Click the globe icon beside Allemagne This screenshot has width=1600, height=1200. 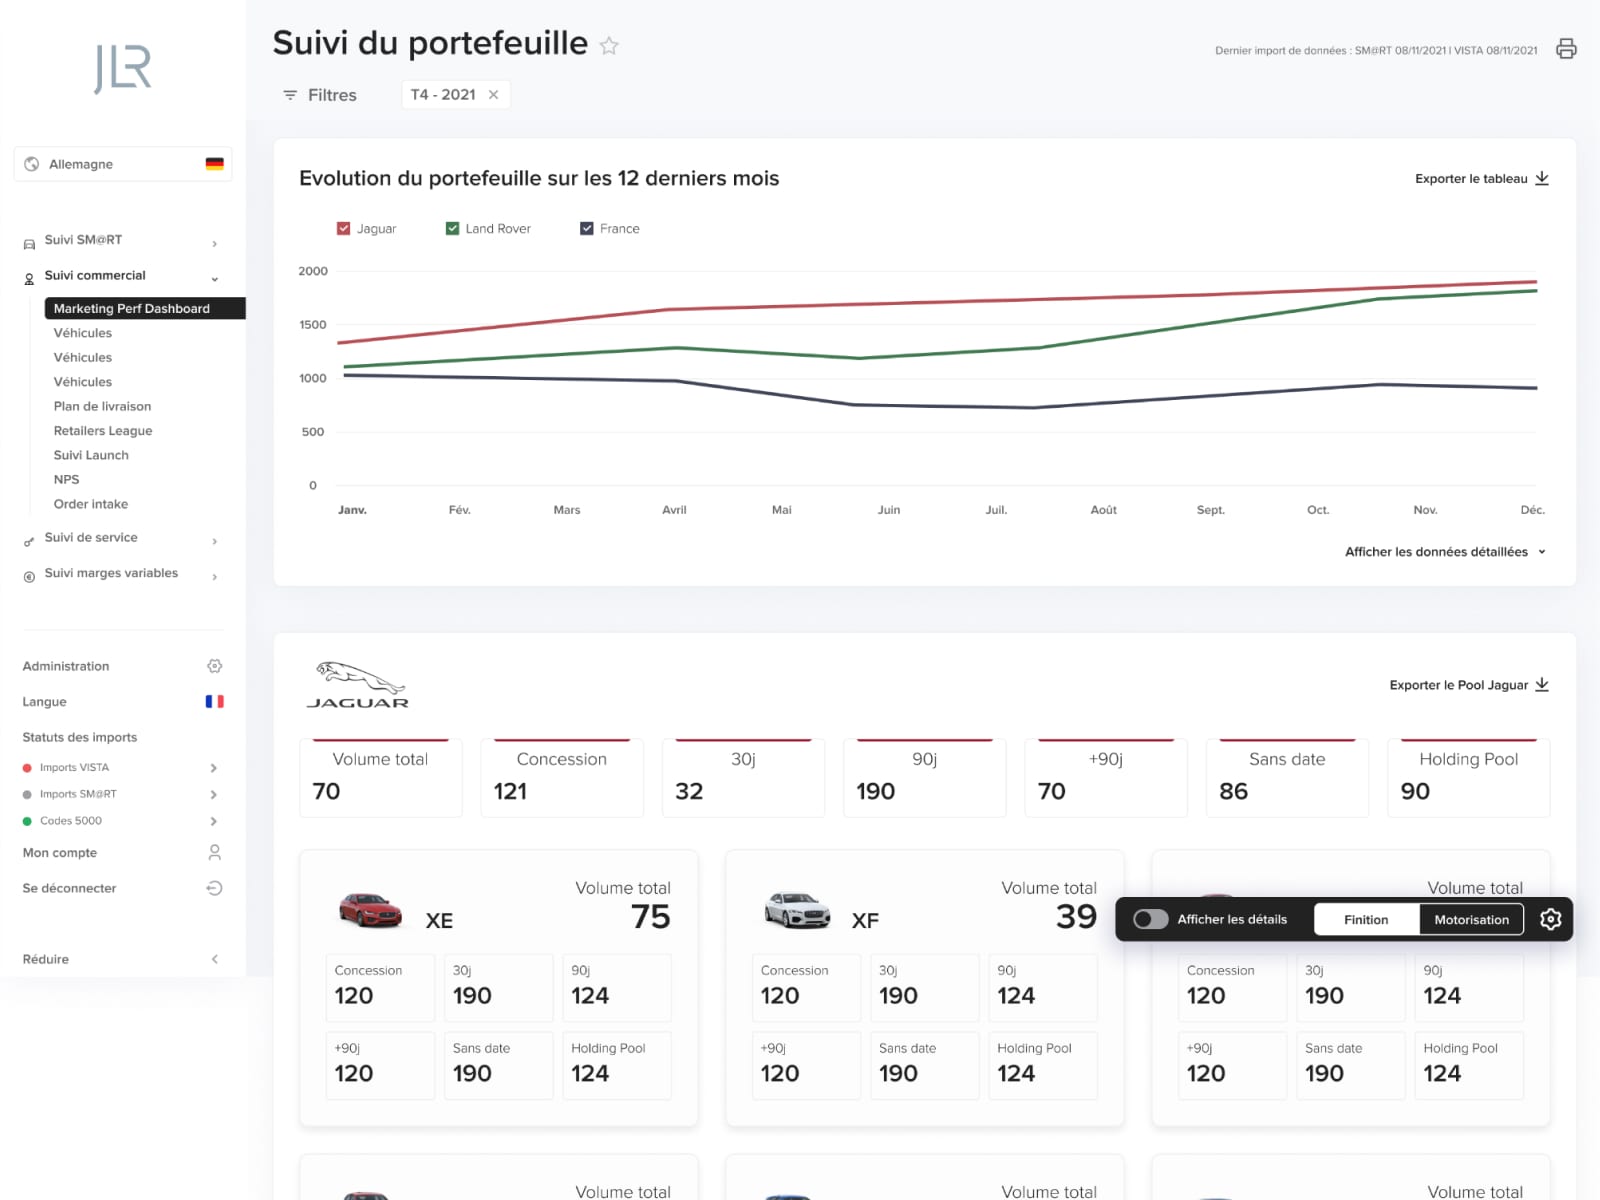click(32, 164)
